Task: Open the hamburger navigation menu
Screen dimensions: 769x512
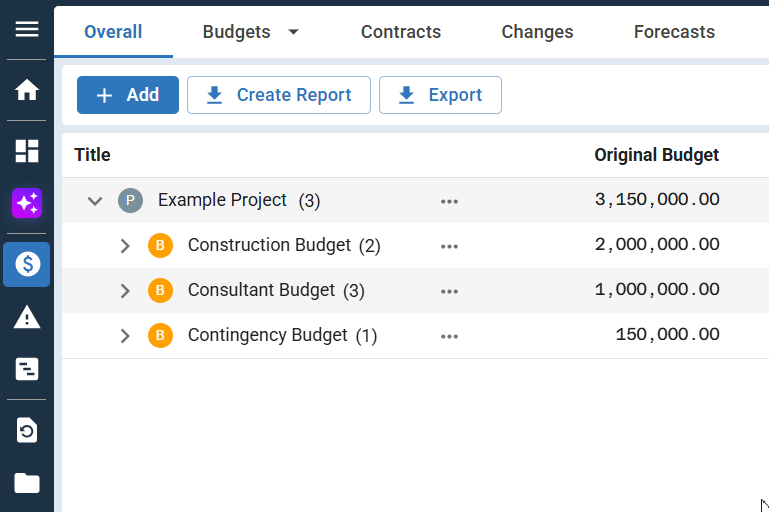Action: click(27, 29)
